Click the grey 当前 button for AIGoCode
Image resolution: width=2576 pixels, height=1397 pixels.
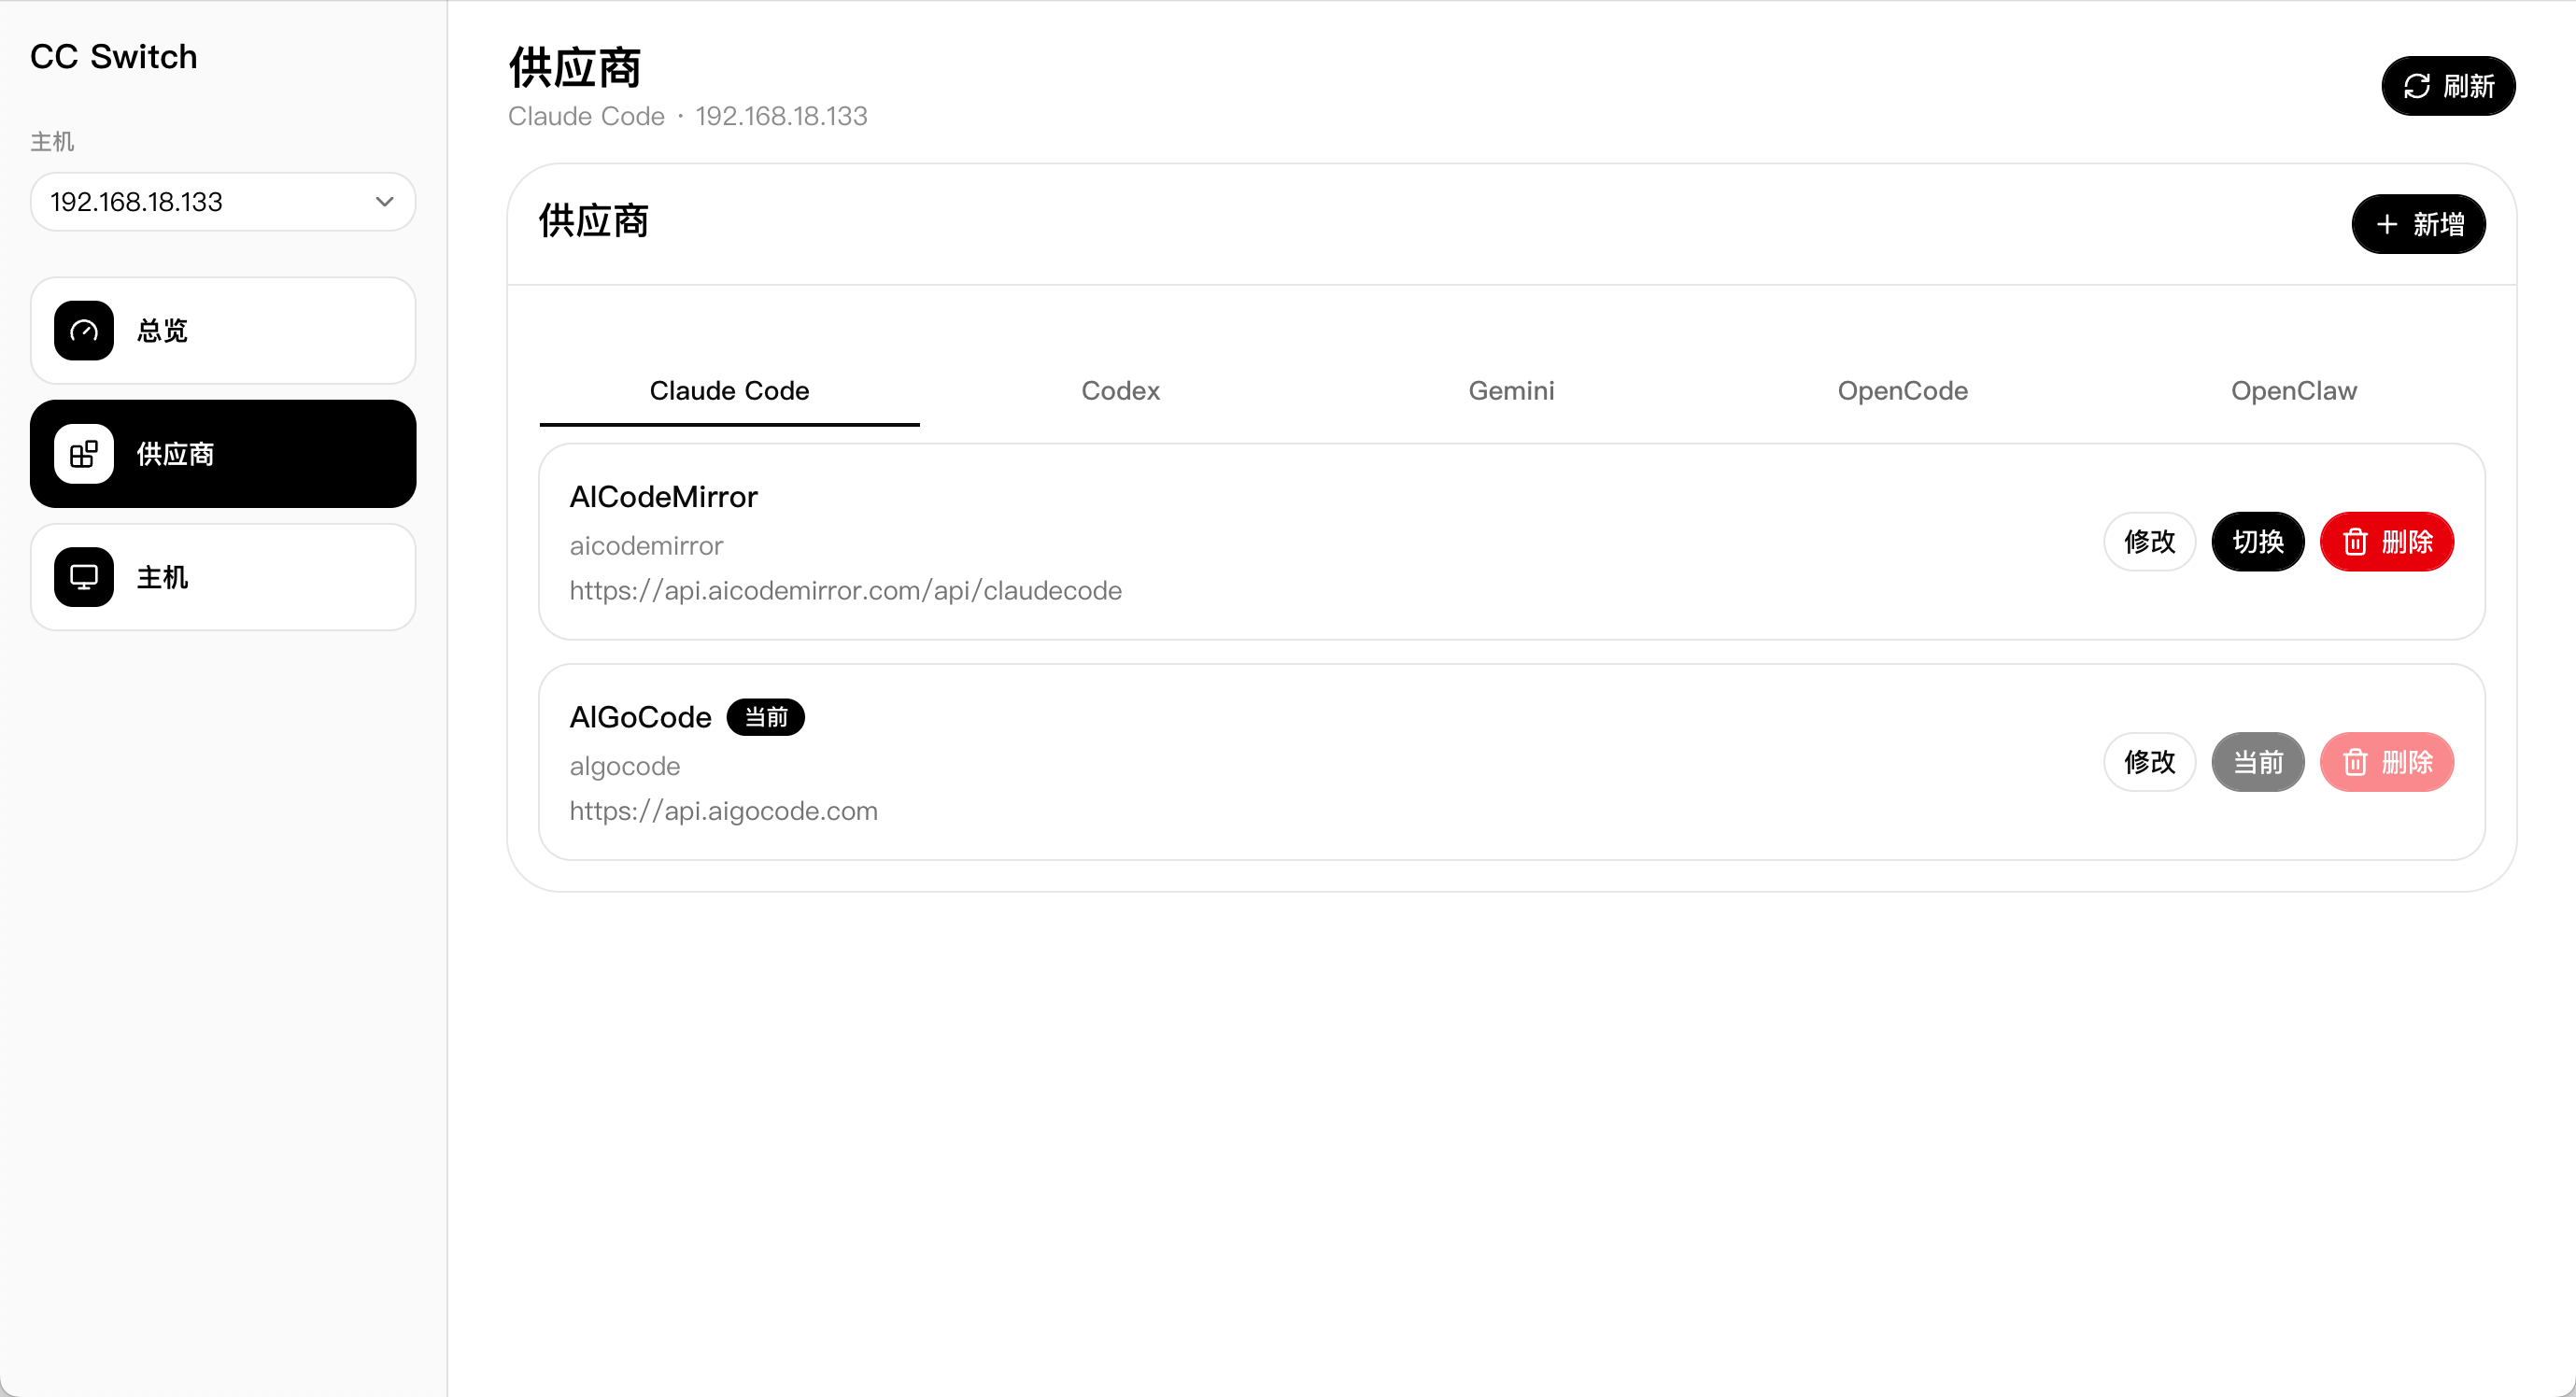2258,762
